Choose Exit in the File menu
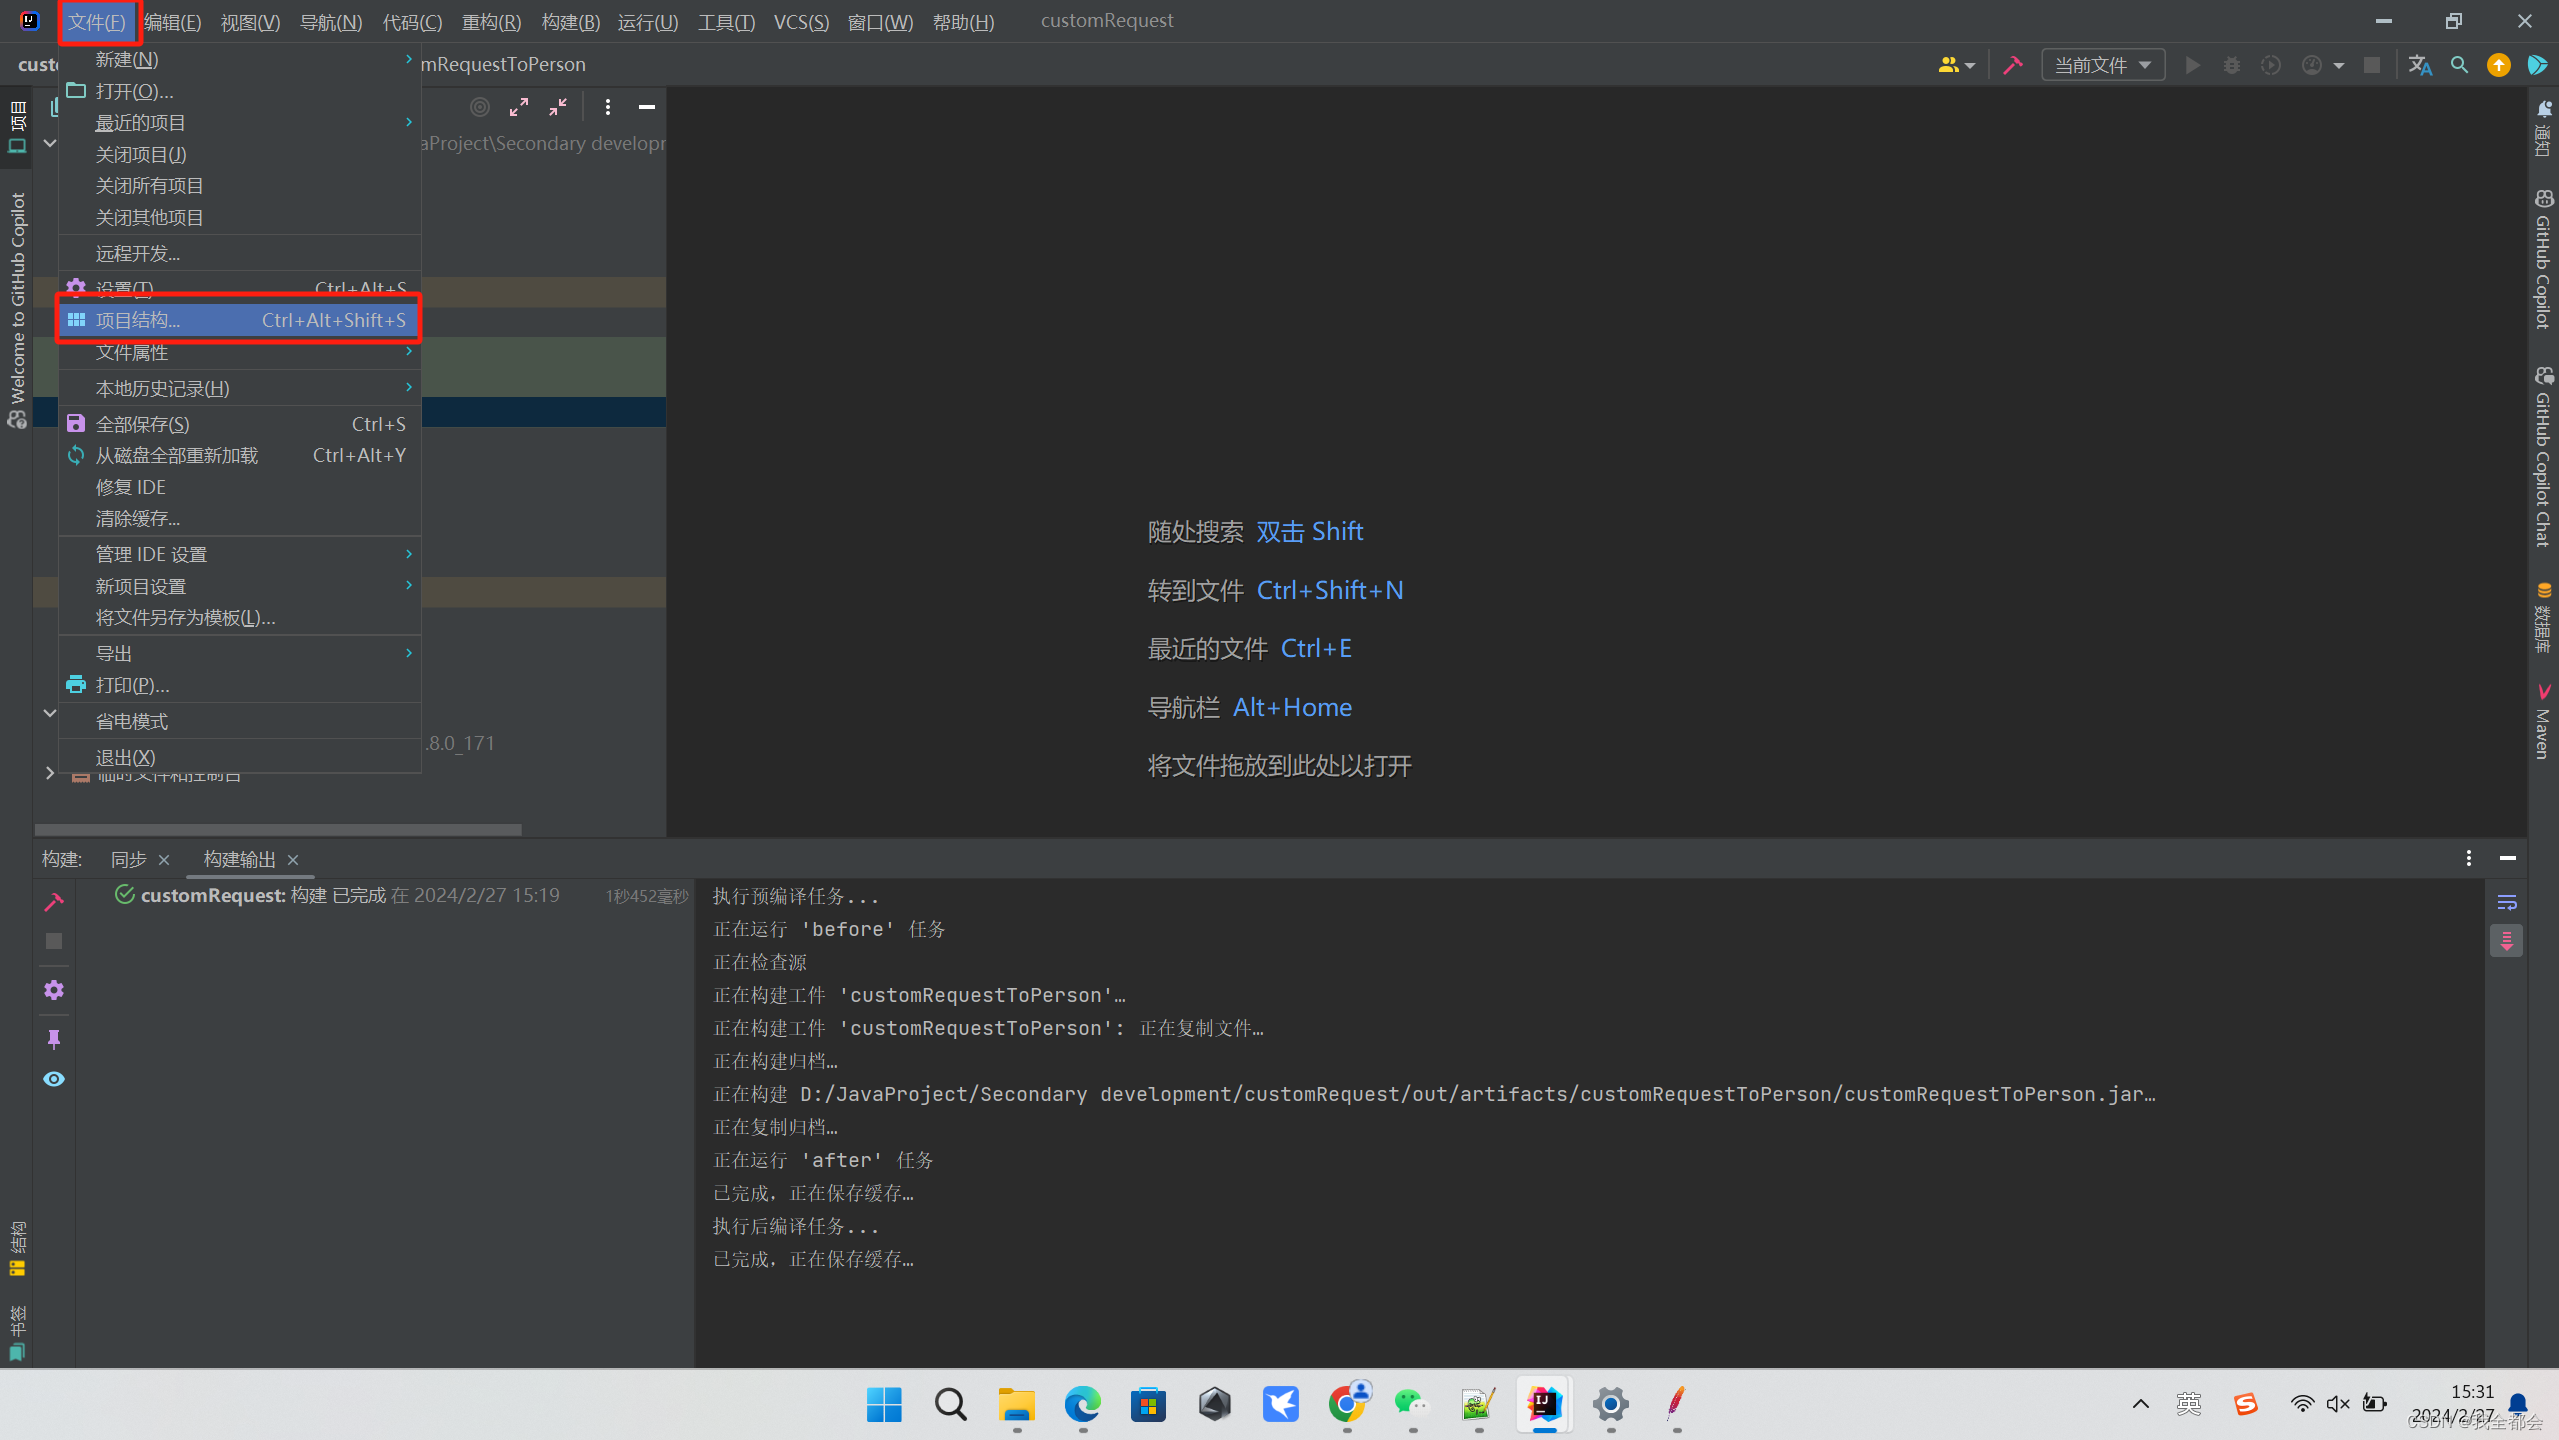This screenshot has width=2559, height=1440. [x=240, y=757]
